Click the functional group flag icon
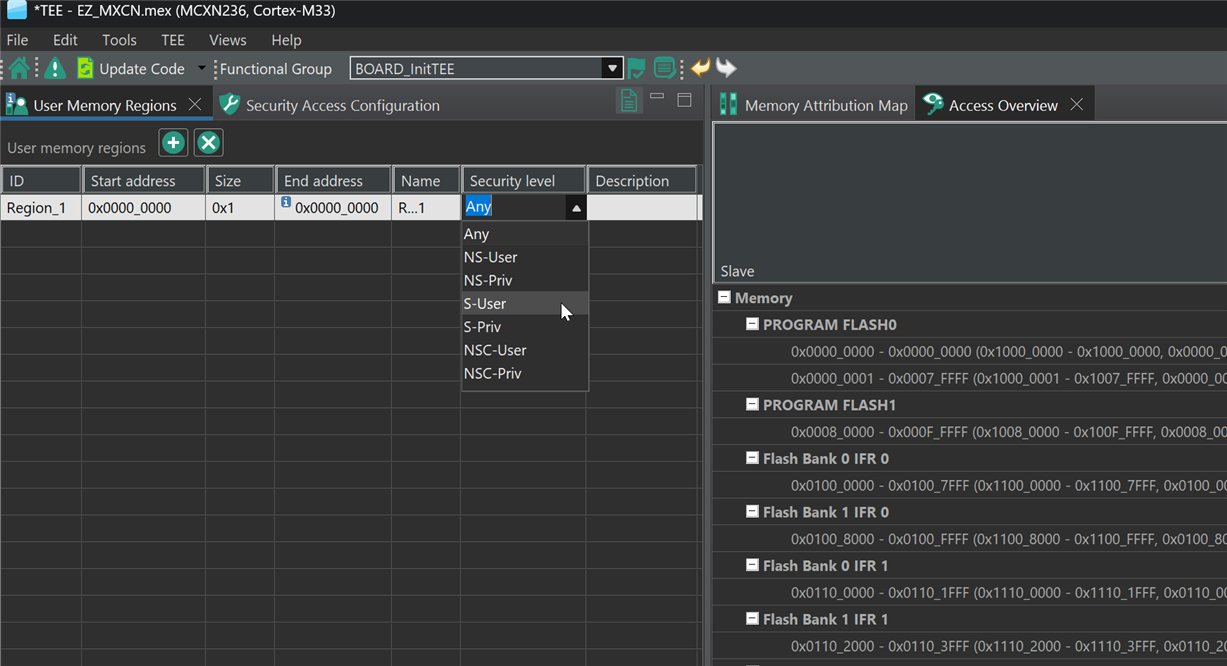Screen dimensions: 1227x666 coord(636,68)
